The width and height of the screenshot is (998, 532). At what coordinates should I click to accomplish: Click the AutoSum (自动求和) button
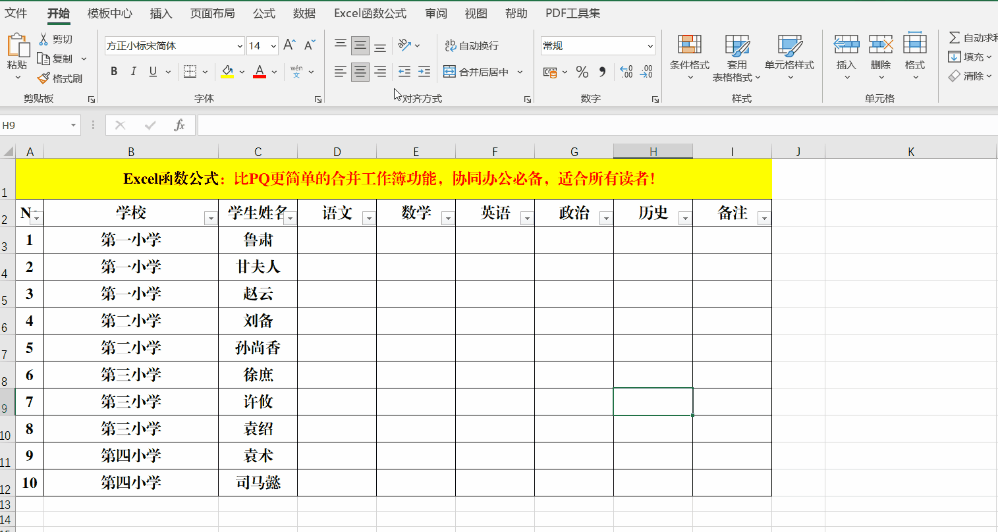click(x=973, y=38)
